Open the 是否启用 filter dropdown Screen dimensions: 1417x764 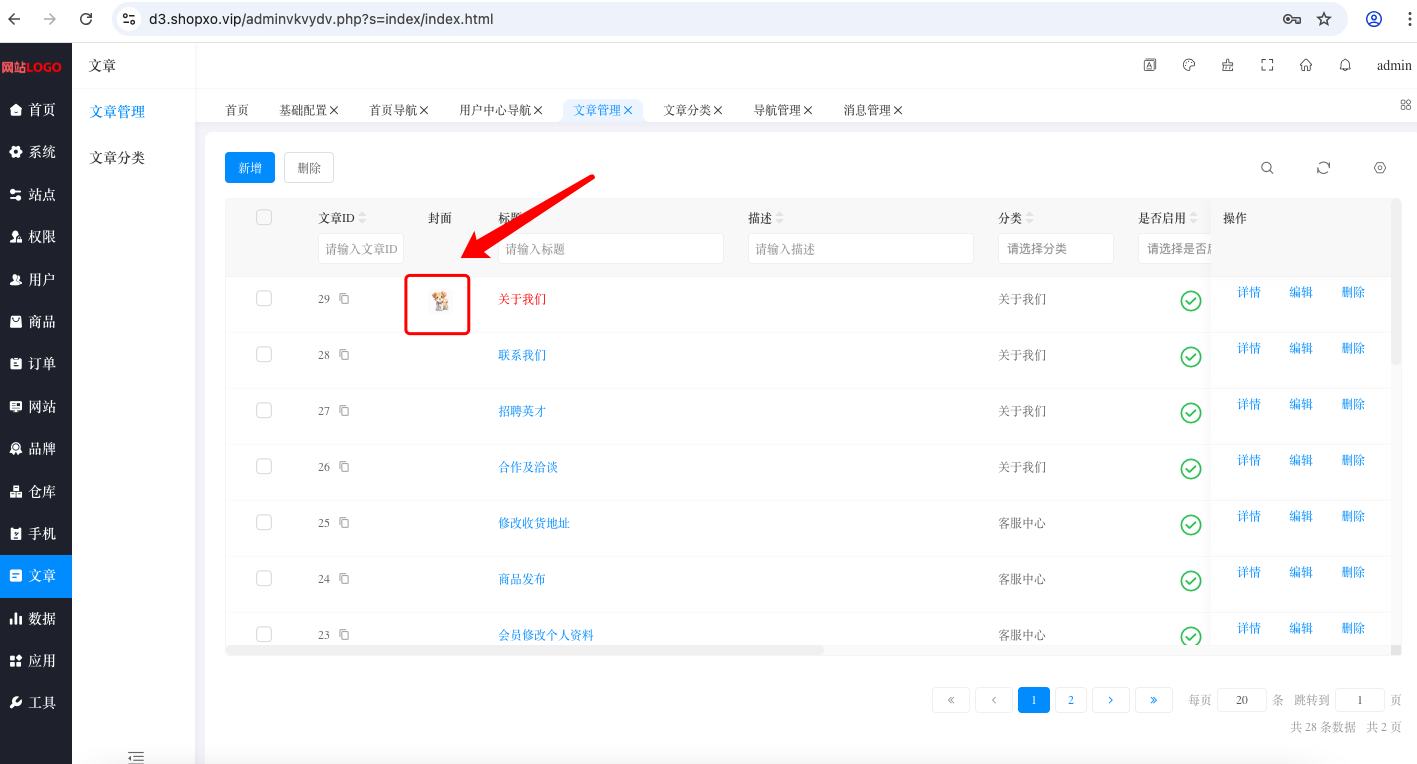(x=1174, y=249)
